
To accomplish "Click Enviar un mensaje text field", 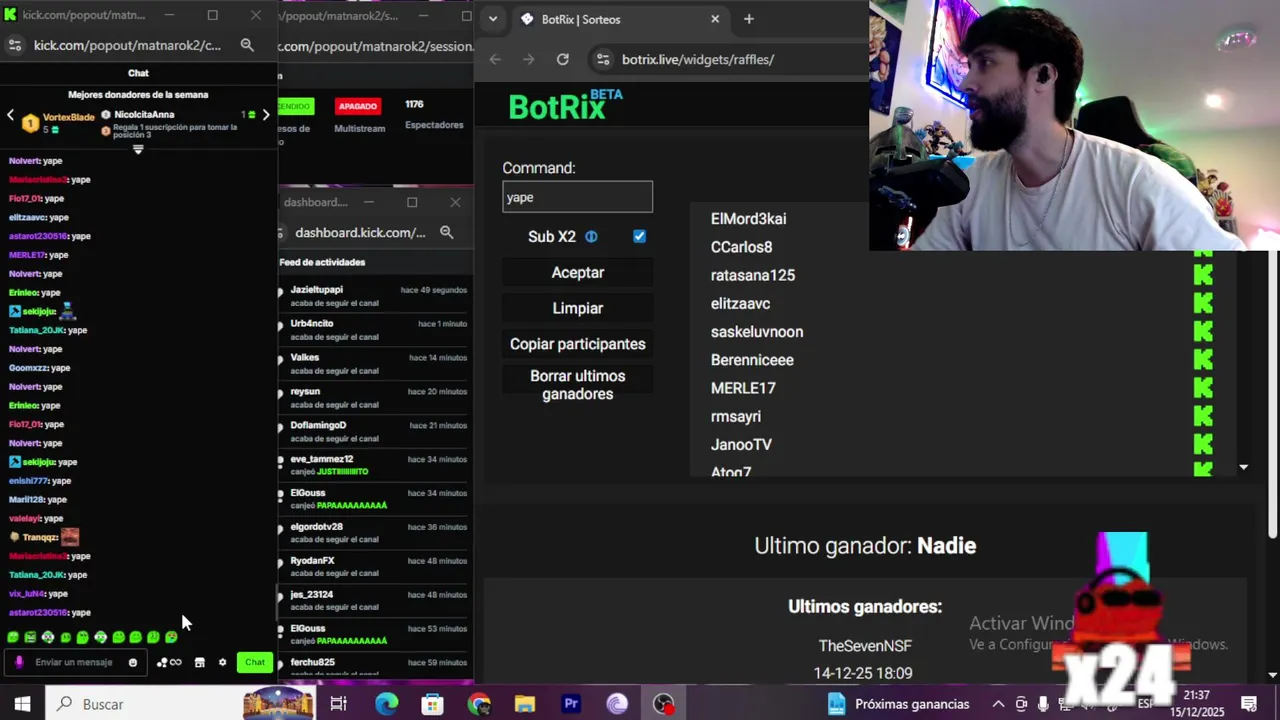I will [74, 662].
